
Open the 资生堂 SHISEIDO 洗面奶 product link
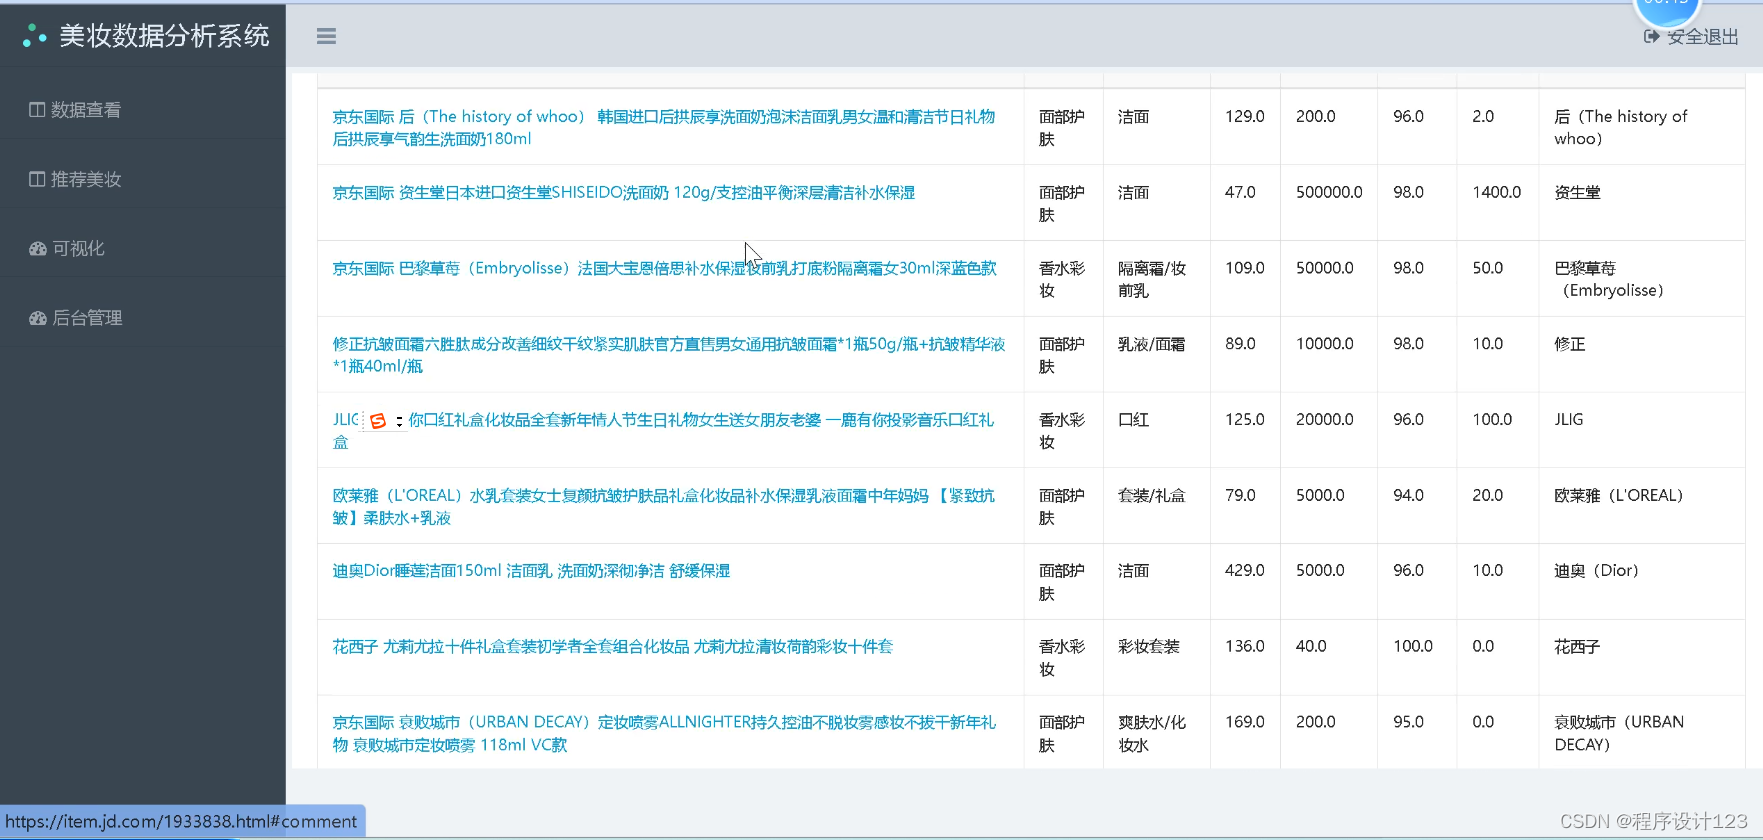pos(624,193)
